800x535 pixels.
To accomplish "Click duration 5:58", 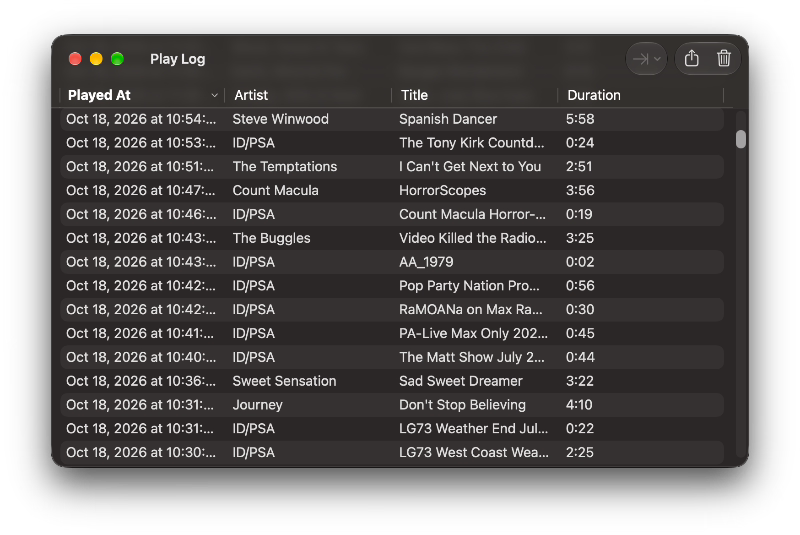I will pyautogui.click(x=580, y=119).
